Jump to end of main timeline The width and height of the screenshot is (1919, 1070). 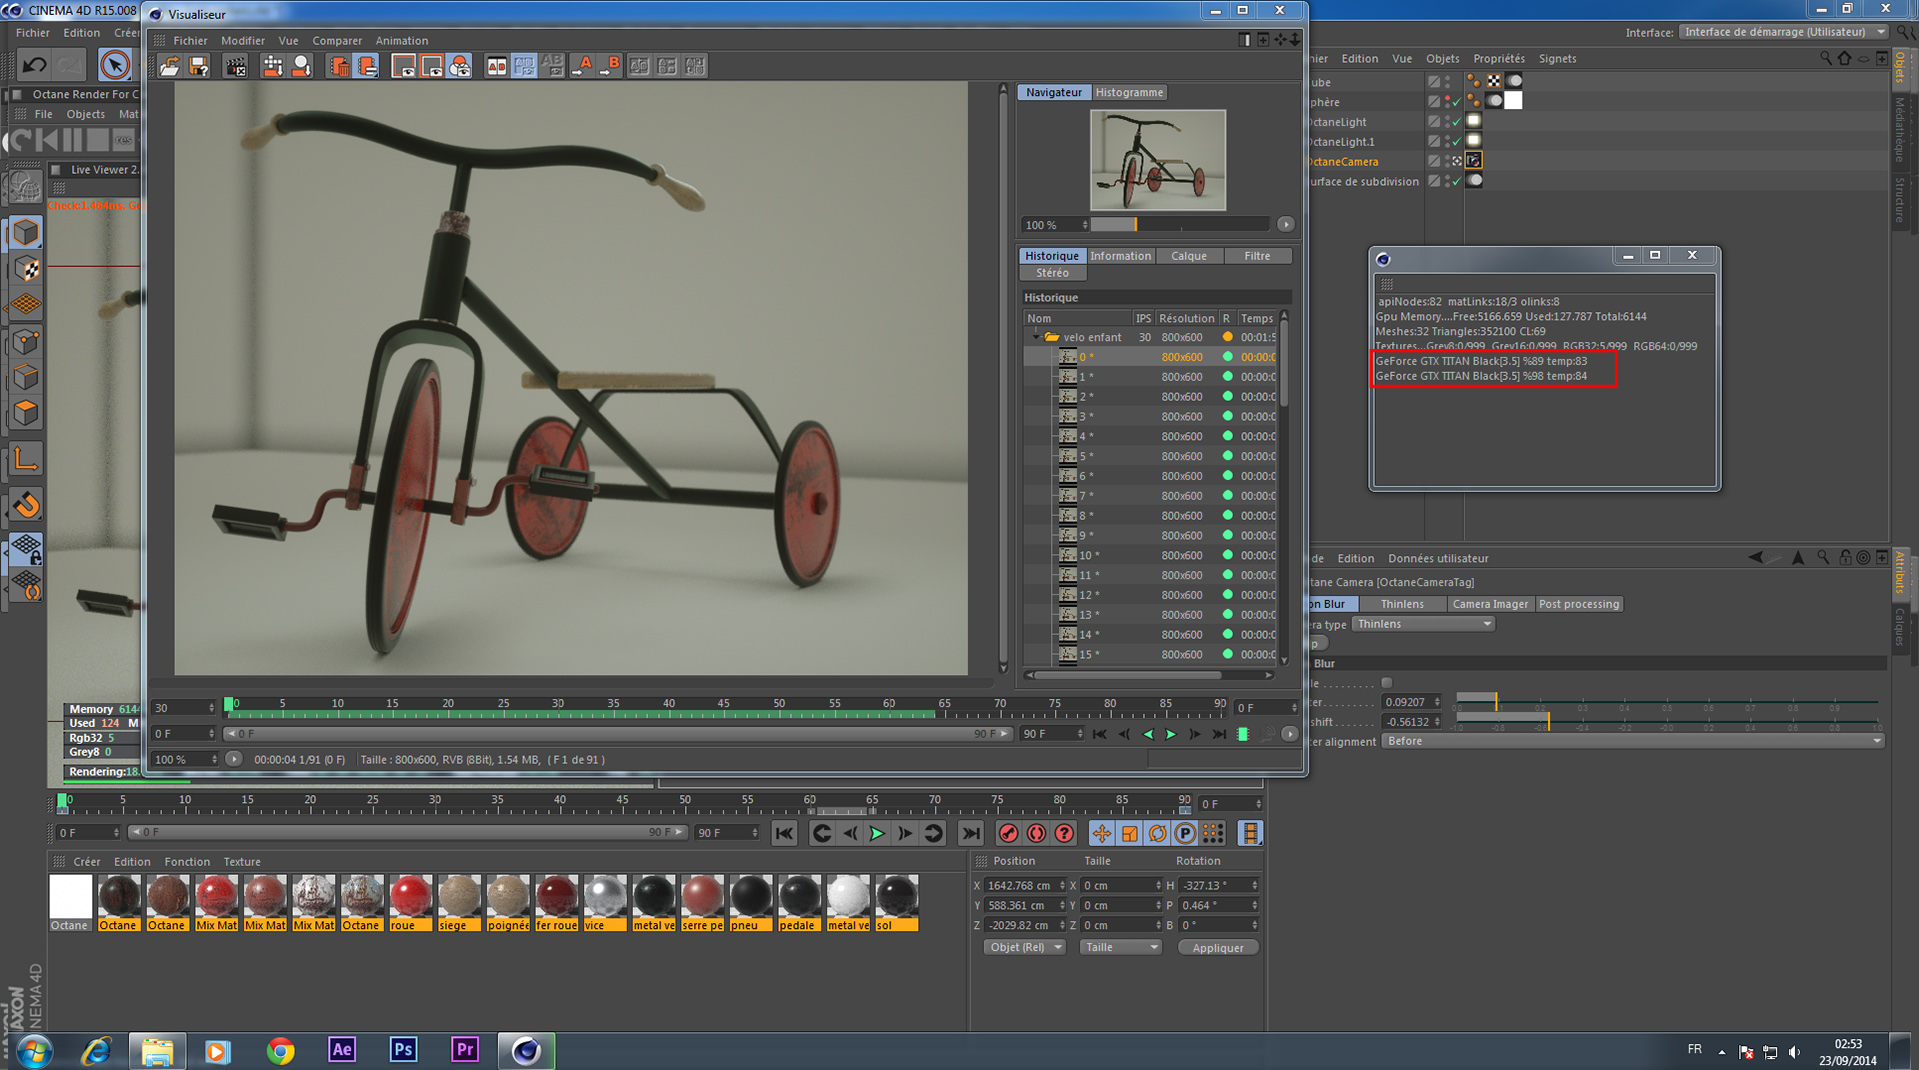[970, 833]
